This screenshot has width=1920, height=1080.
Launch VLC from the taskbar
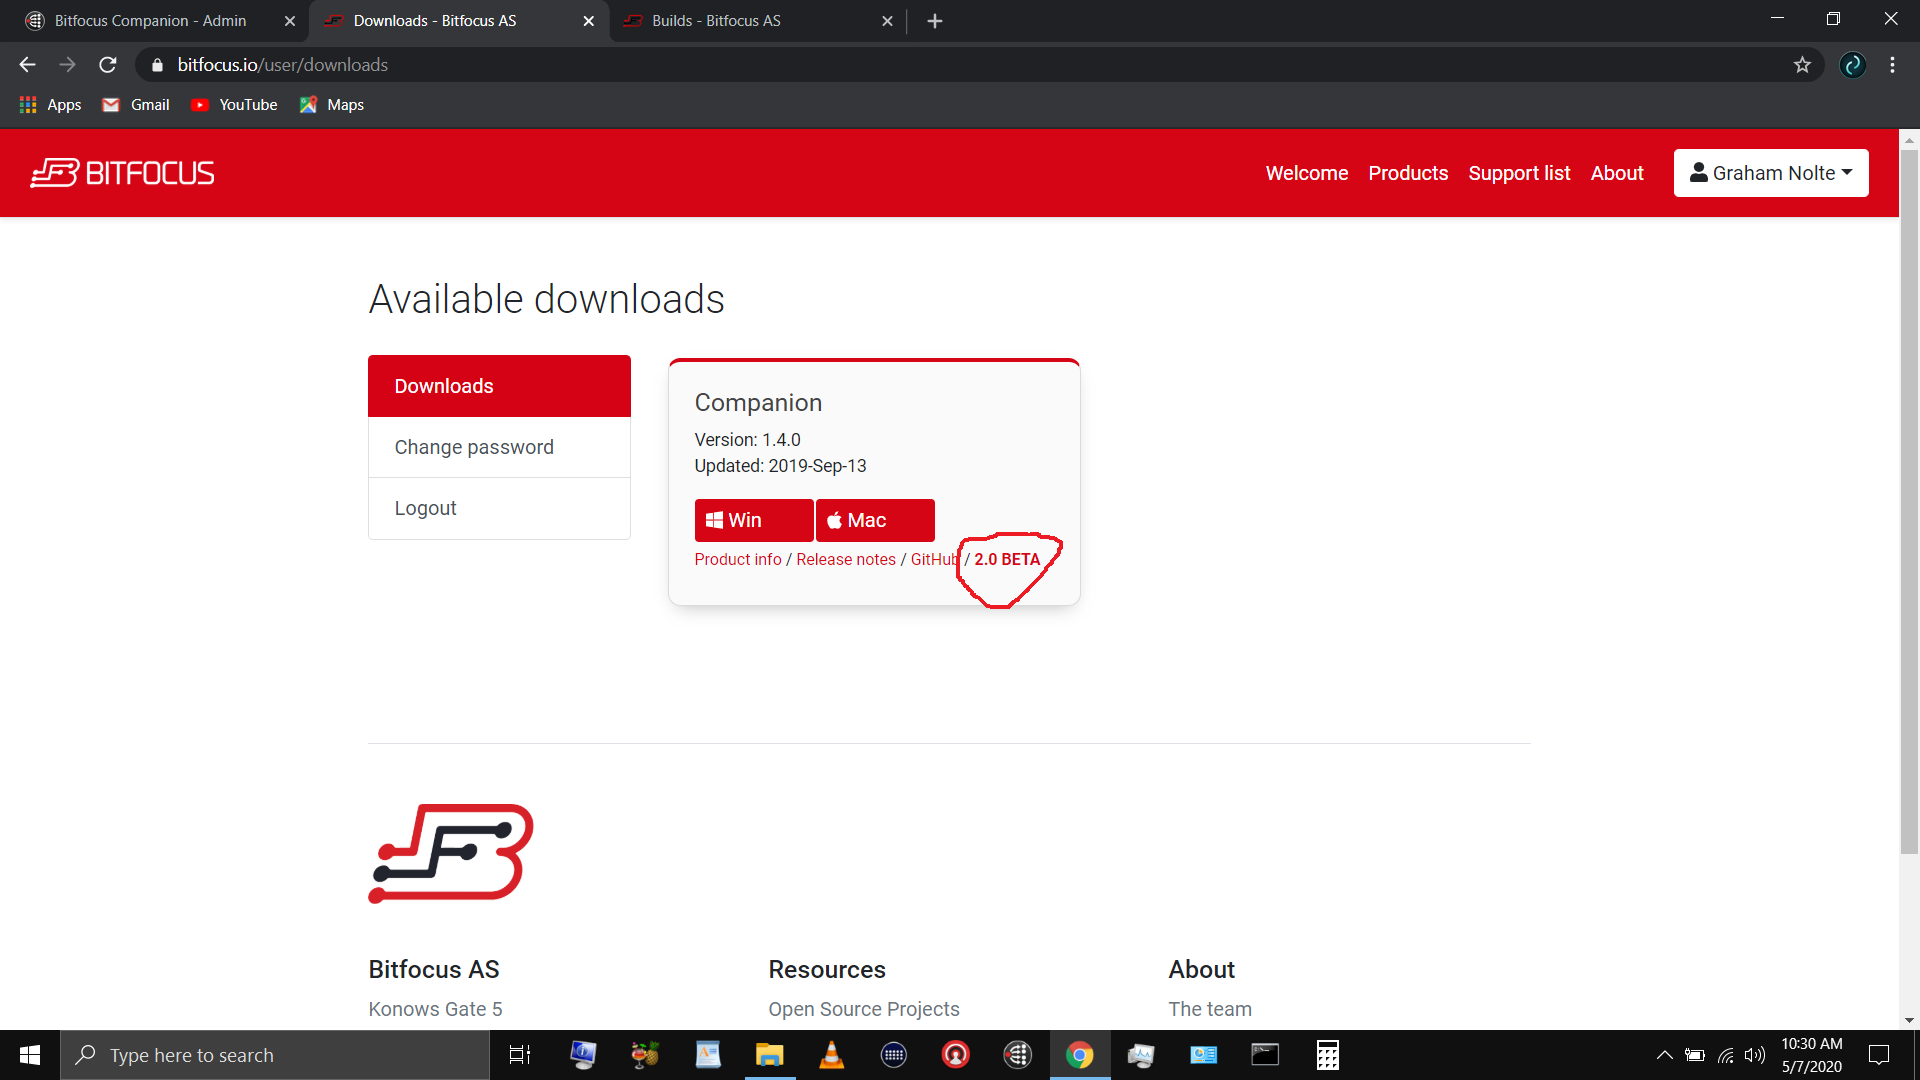831,1055
